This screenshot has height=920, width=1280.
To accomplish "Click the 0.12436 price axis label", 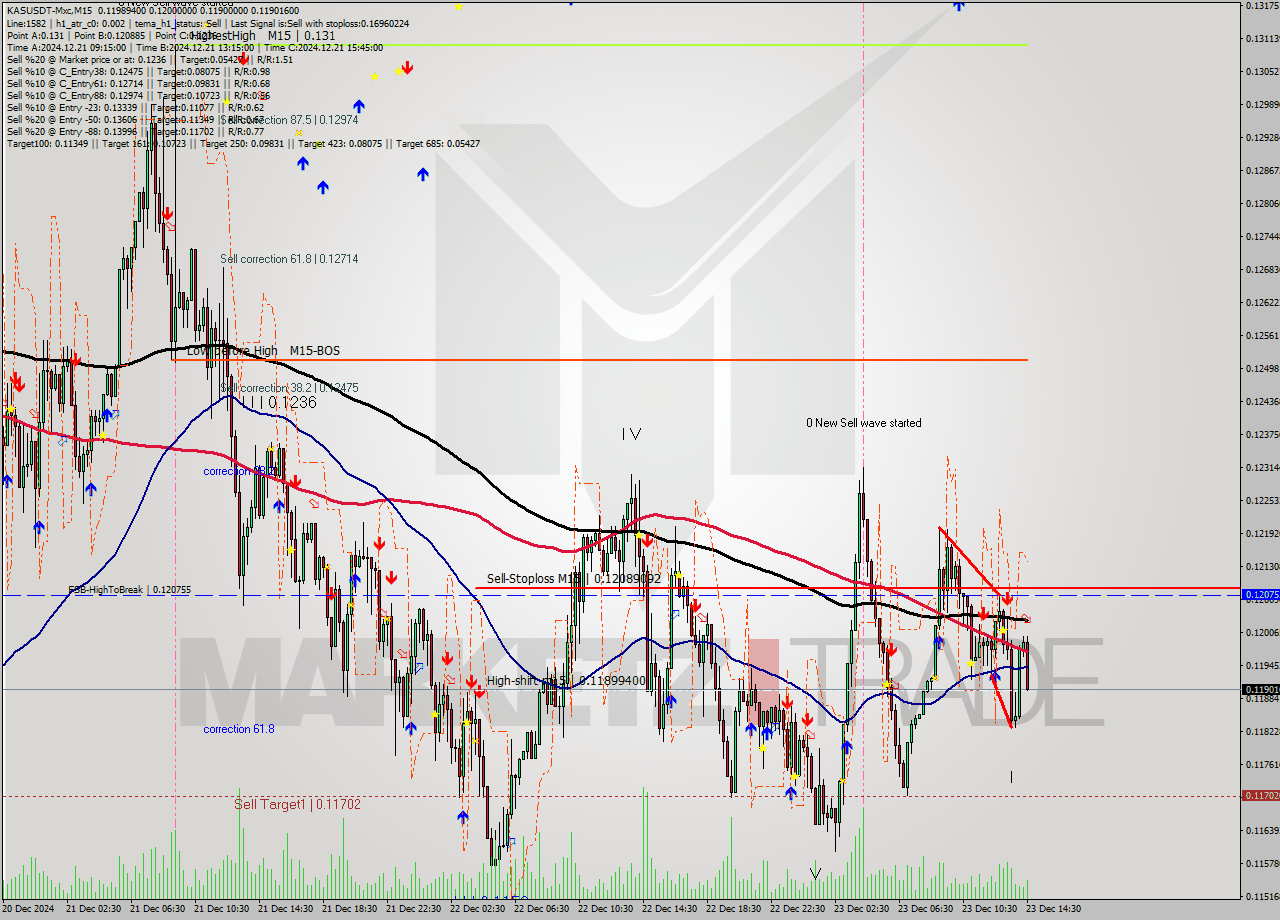I will point(1262,401).
